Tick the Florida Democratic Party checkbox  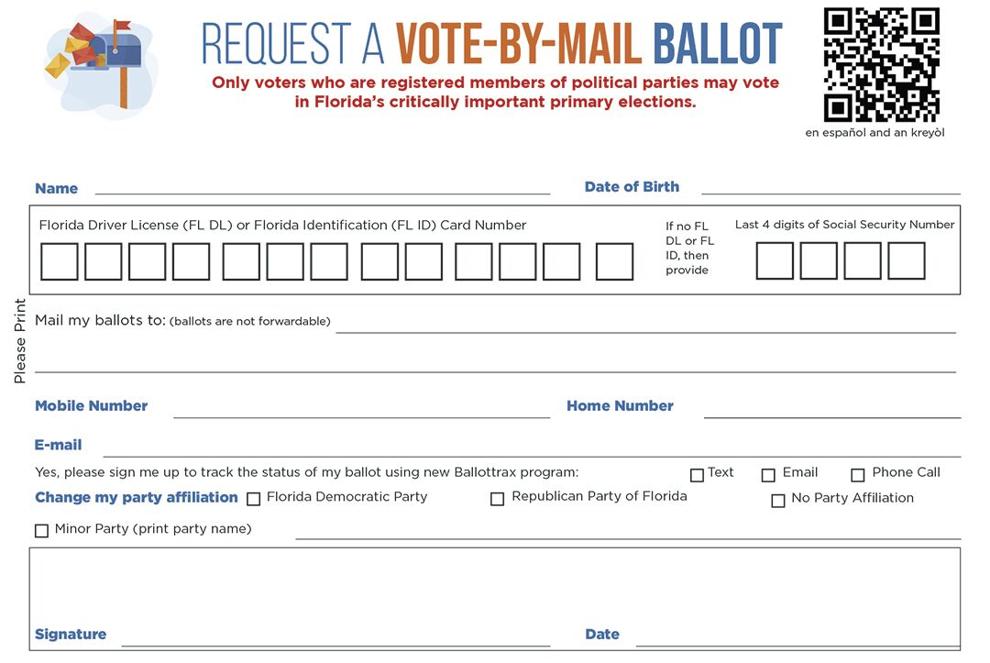[253, 499]
